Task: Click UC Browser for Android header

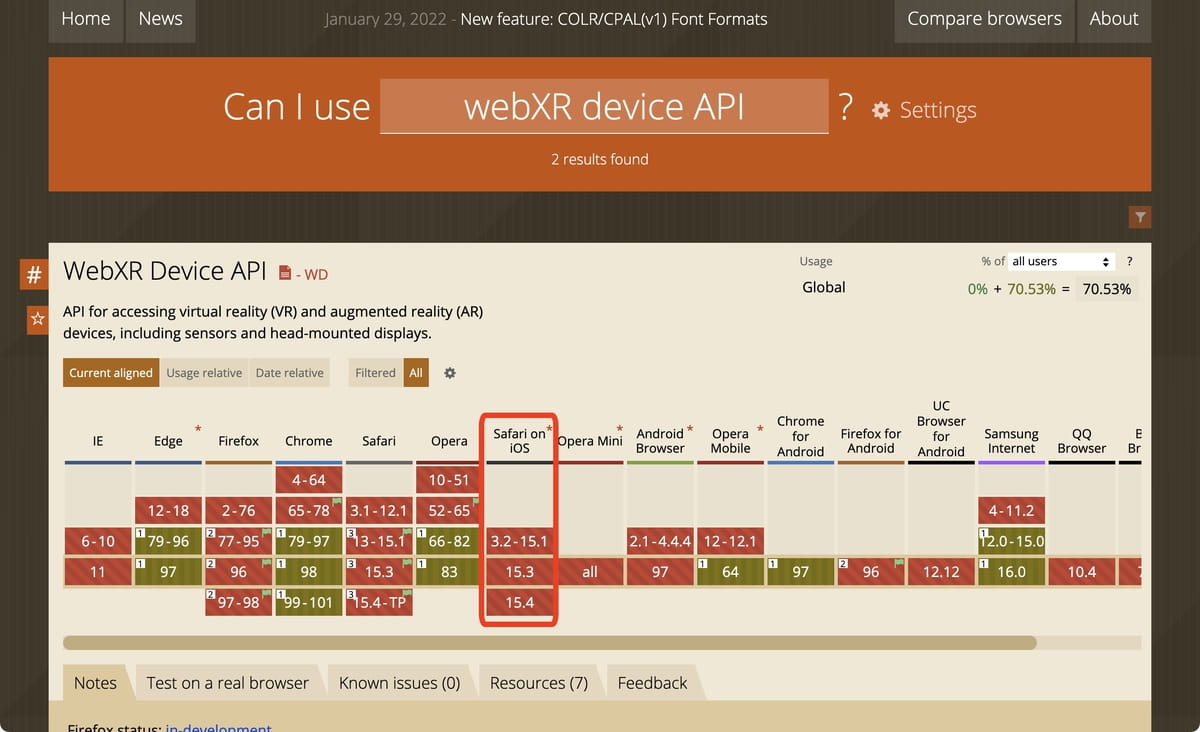Action: (x=941, y=429)
